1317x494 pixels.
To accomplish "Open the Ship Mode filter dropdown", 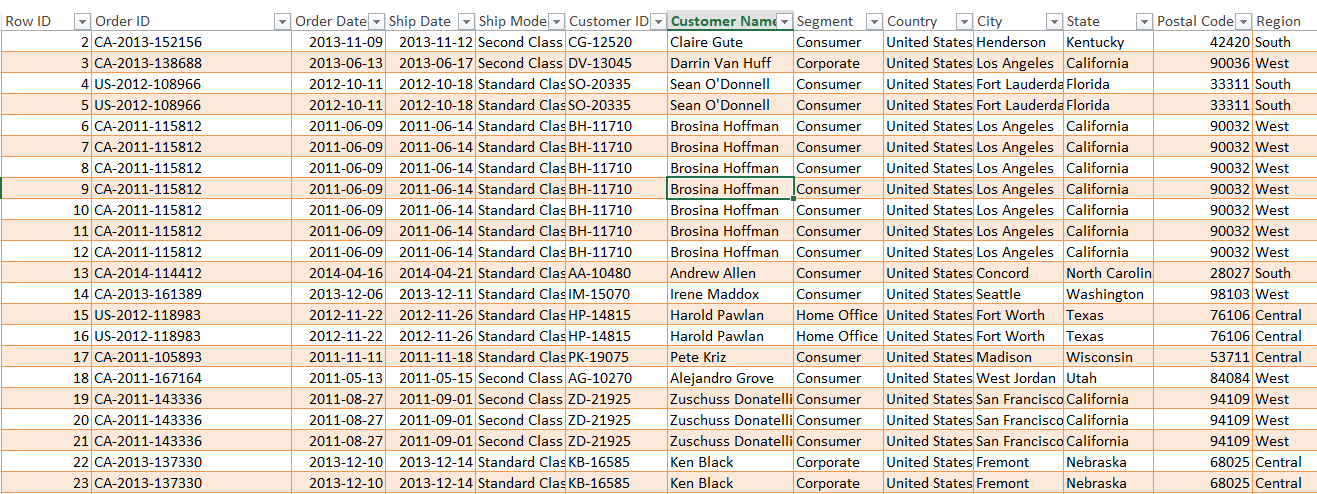I will [556, 21].
